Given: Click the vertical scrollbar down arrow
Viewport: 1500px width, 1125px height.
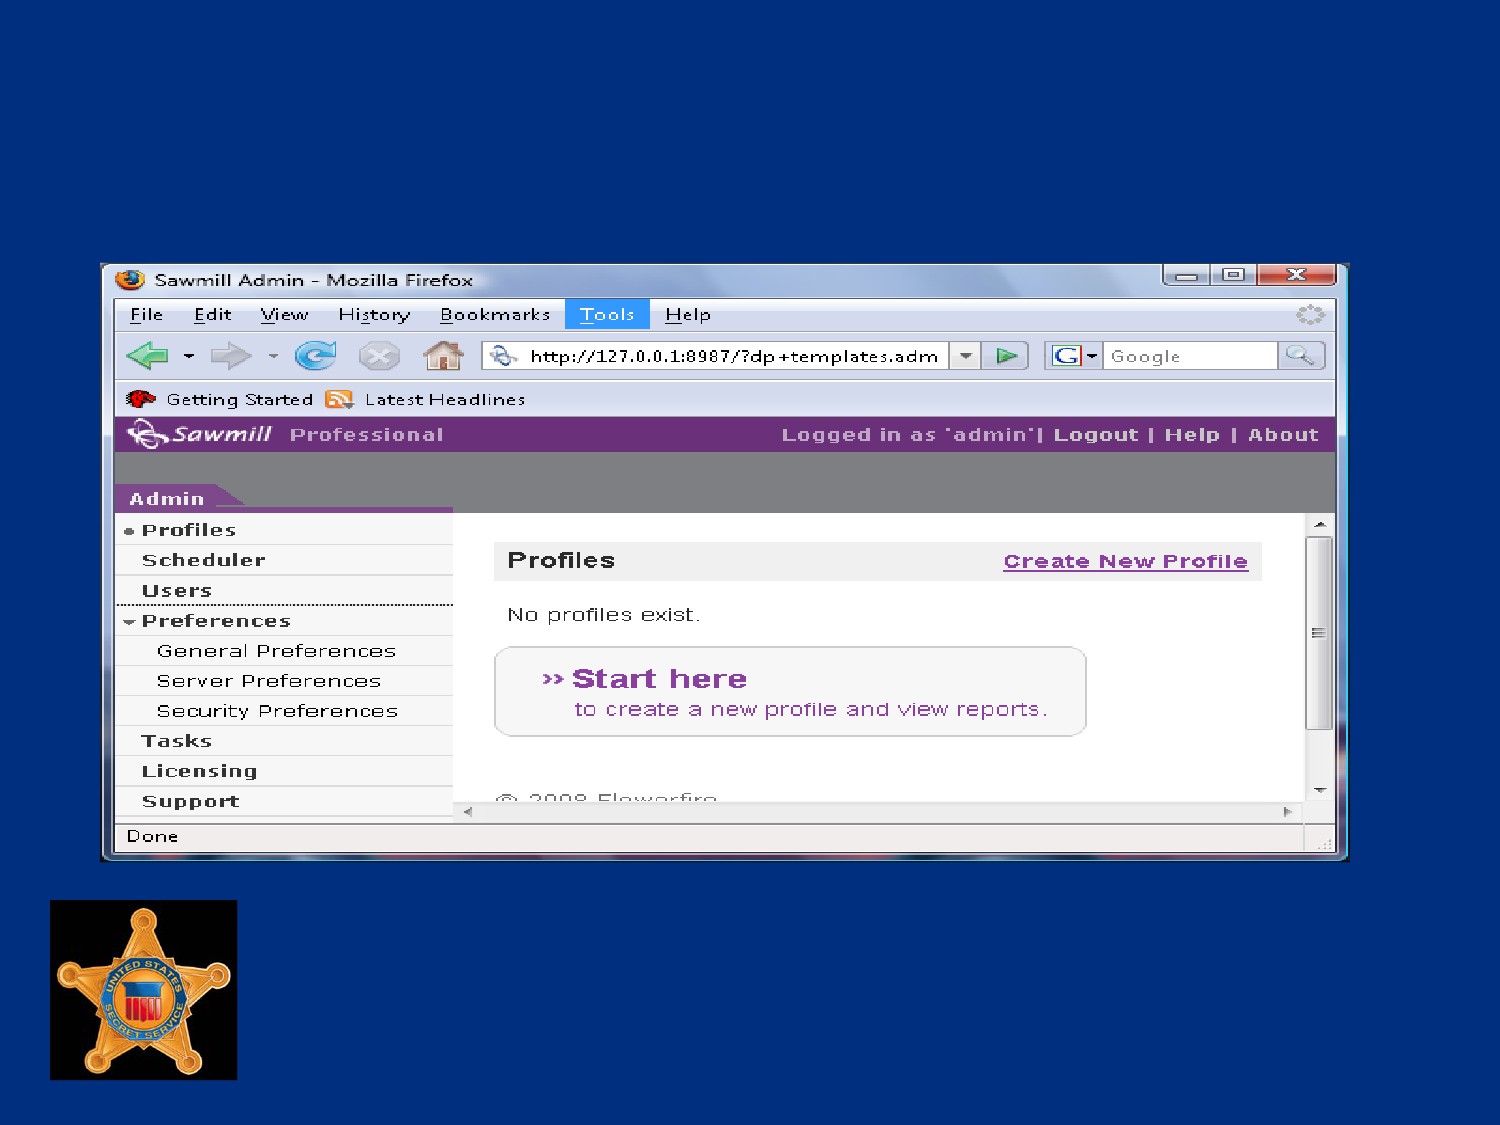Looking at the screenshot, I should pos(1319,790).
